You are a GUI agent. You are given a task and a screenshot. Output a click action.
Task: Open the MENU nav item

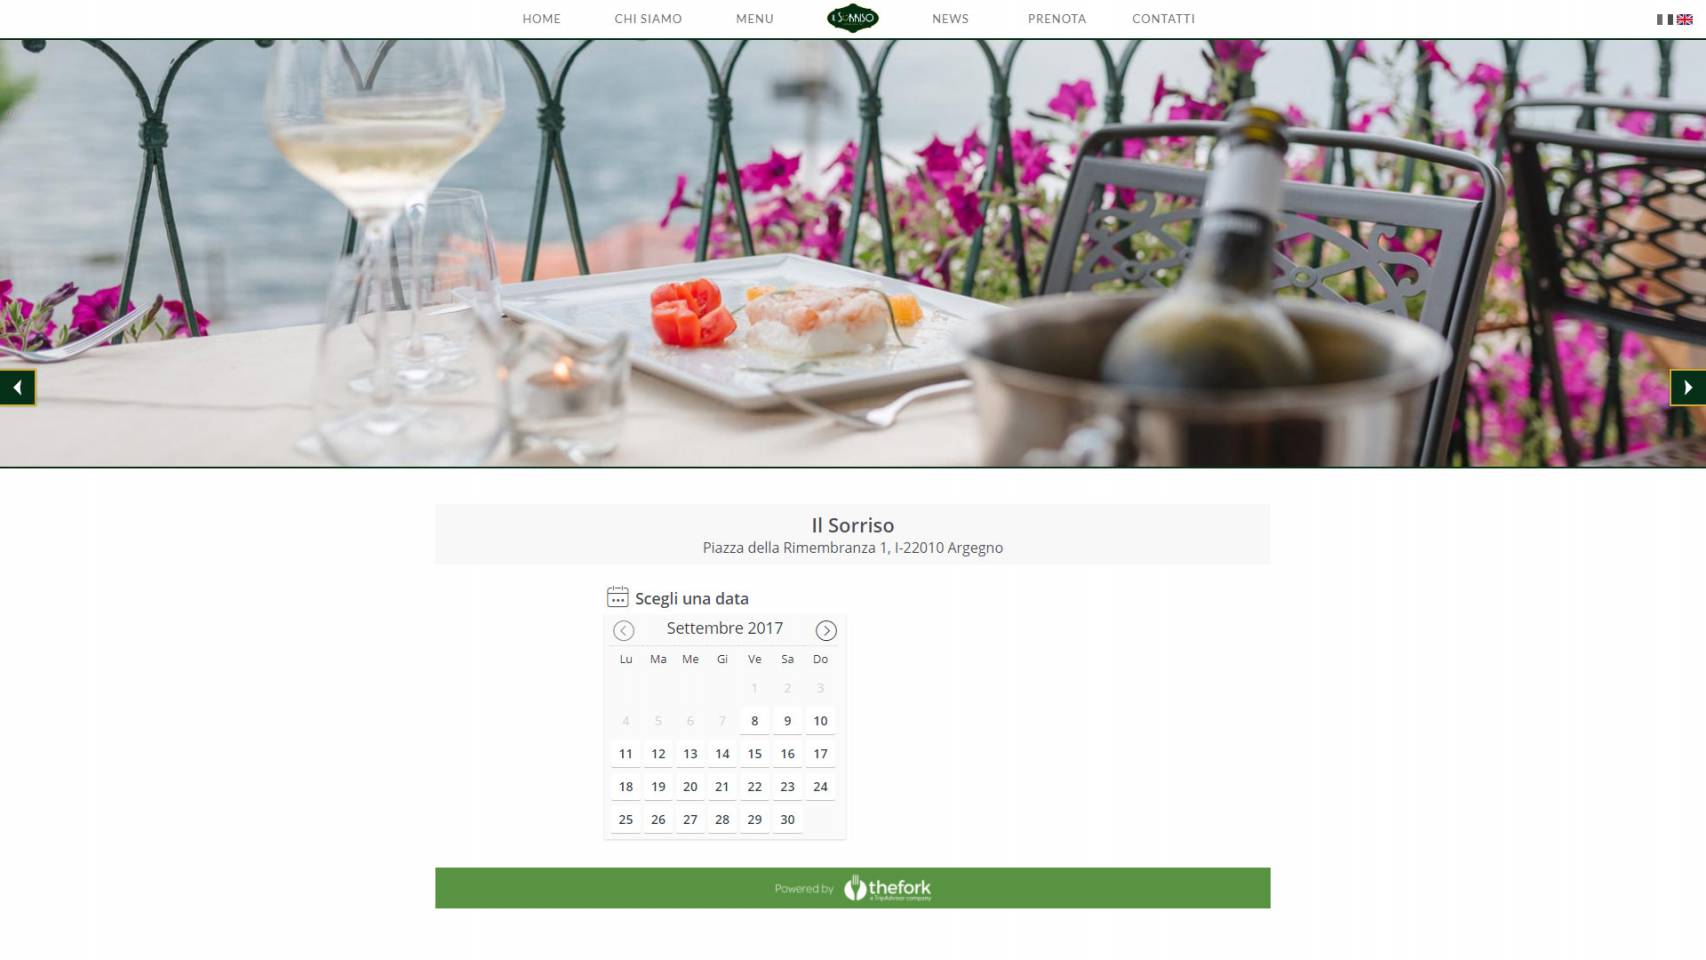pos(755,19)
